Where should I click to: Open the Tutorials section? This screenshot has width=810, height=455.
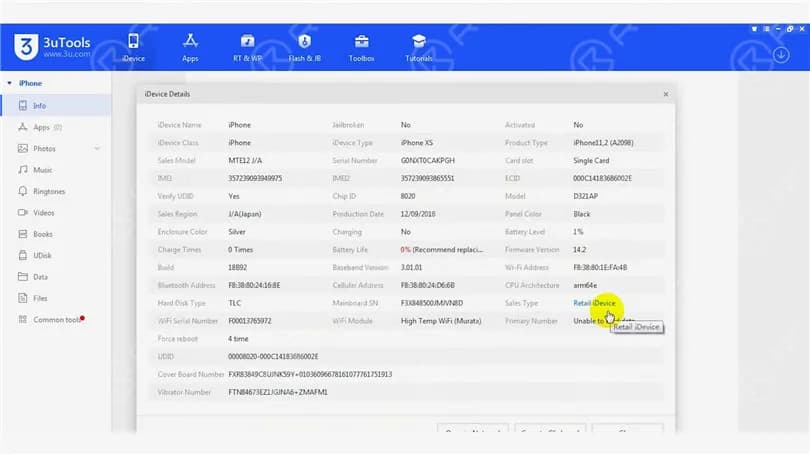click(x=419, y=48)
